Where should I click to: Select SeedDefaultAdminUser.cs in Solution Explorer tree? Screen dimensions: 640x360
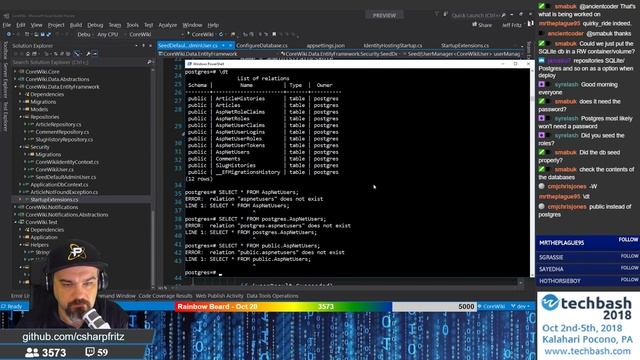click(66, 177)
